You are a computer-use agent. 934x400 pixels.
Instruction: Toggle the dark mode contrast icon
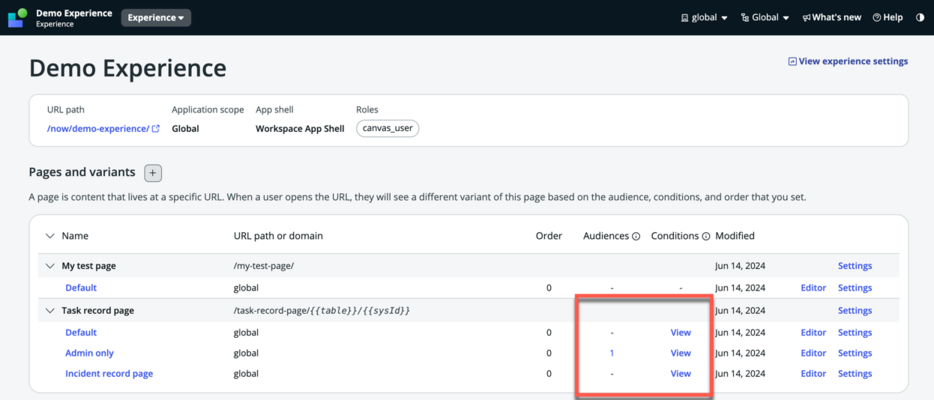920,18
